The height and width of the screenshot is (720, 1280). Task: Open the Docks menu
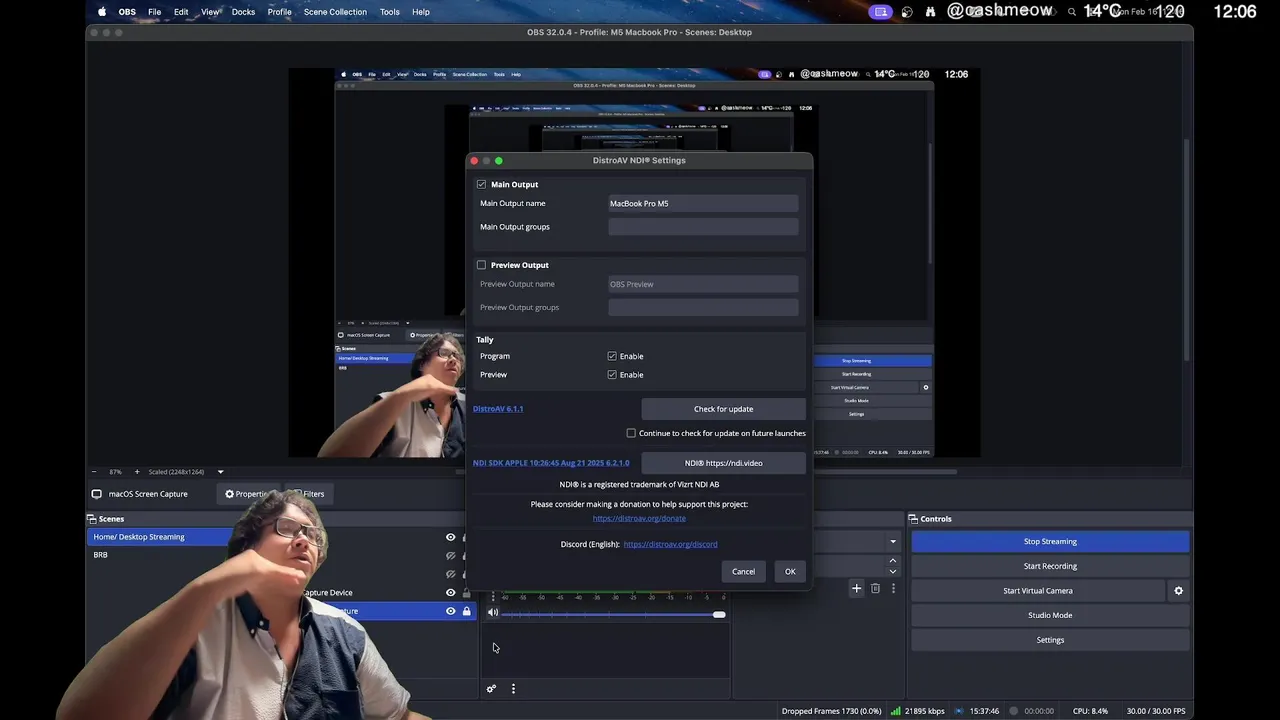[243, 12]
